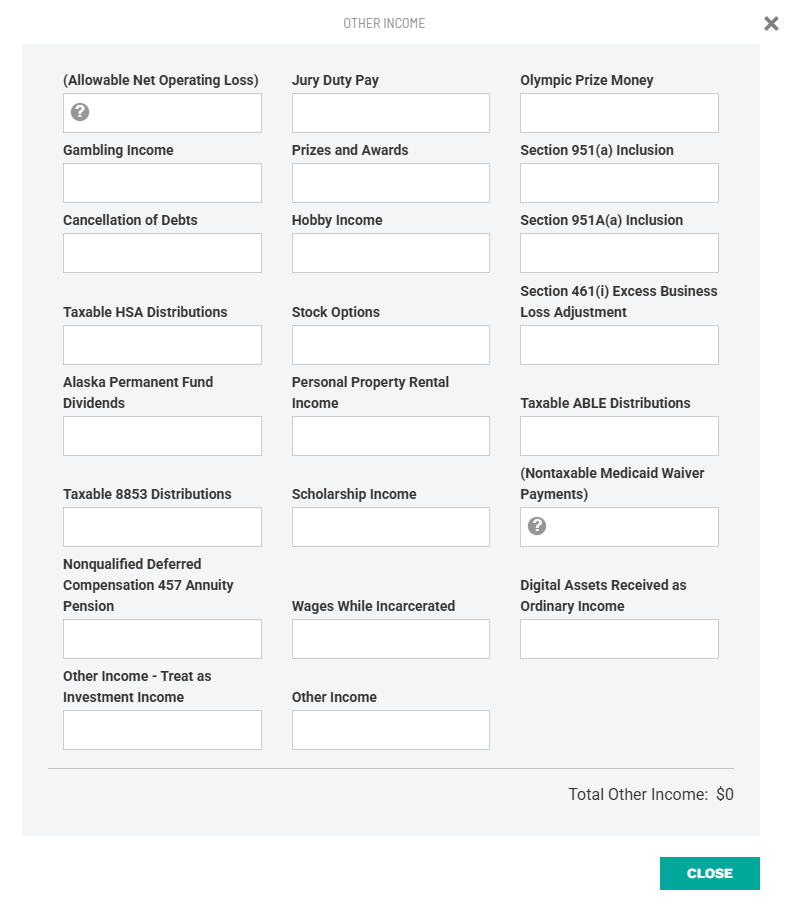Focus the Hobby Income field
Screen dimensions: 786x910
391,253
